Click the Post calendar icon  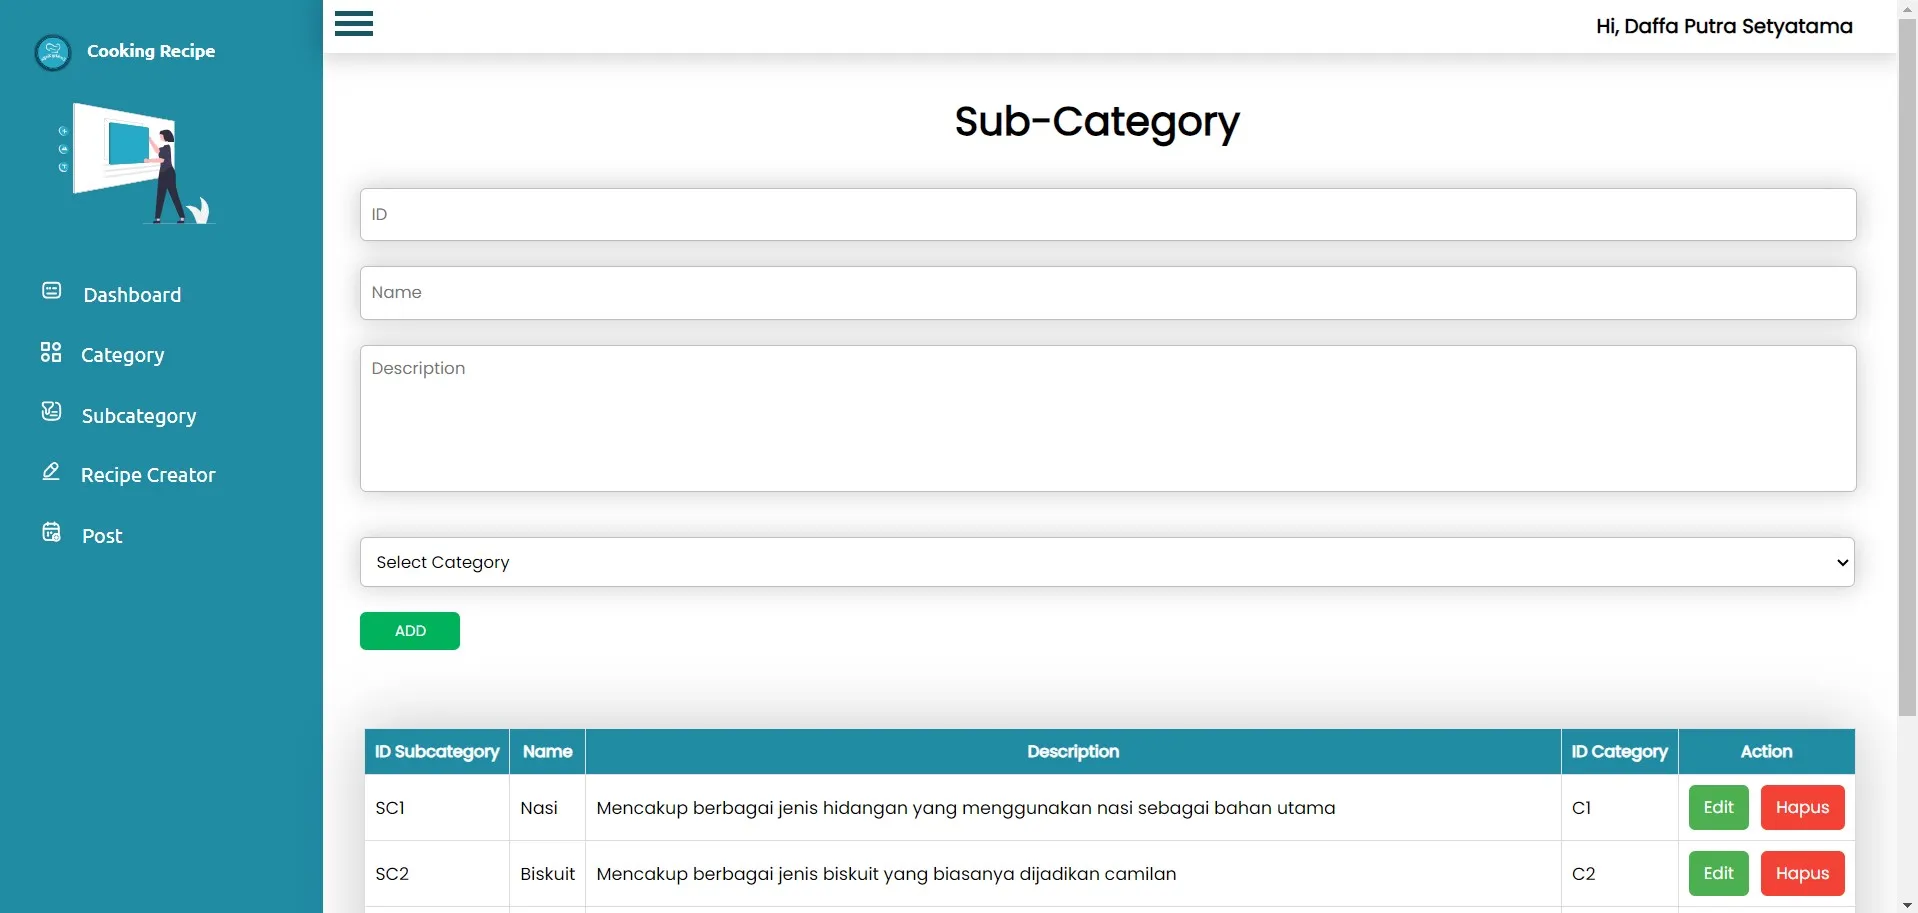tap(51, 532)
